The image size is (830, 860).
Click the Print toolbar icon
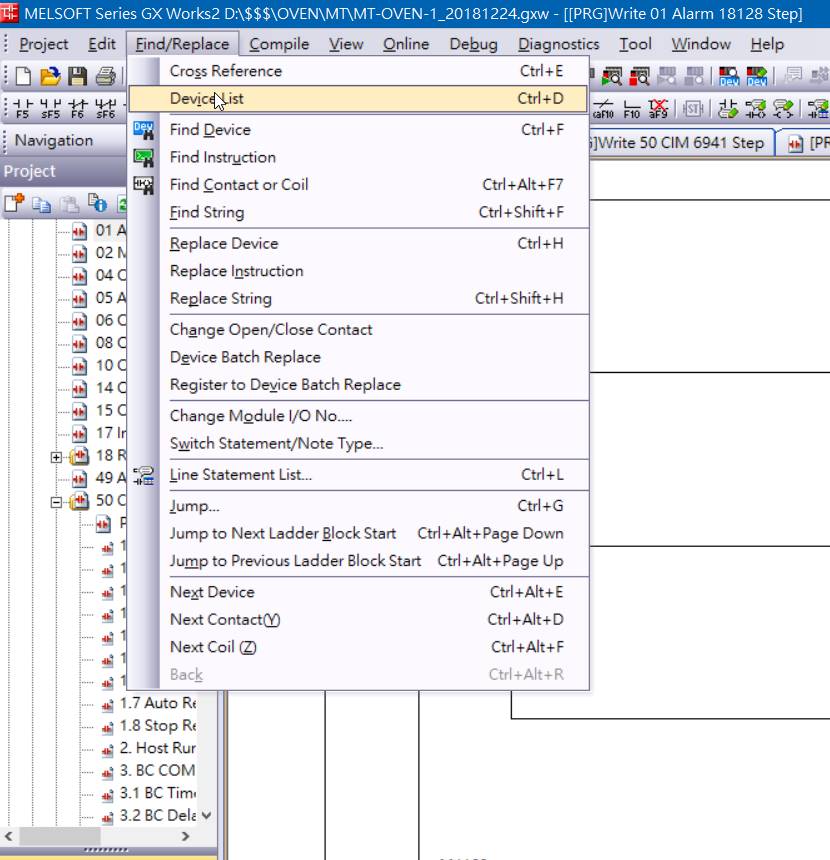104,76
